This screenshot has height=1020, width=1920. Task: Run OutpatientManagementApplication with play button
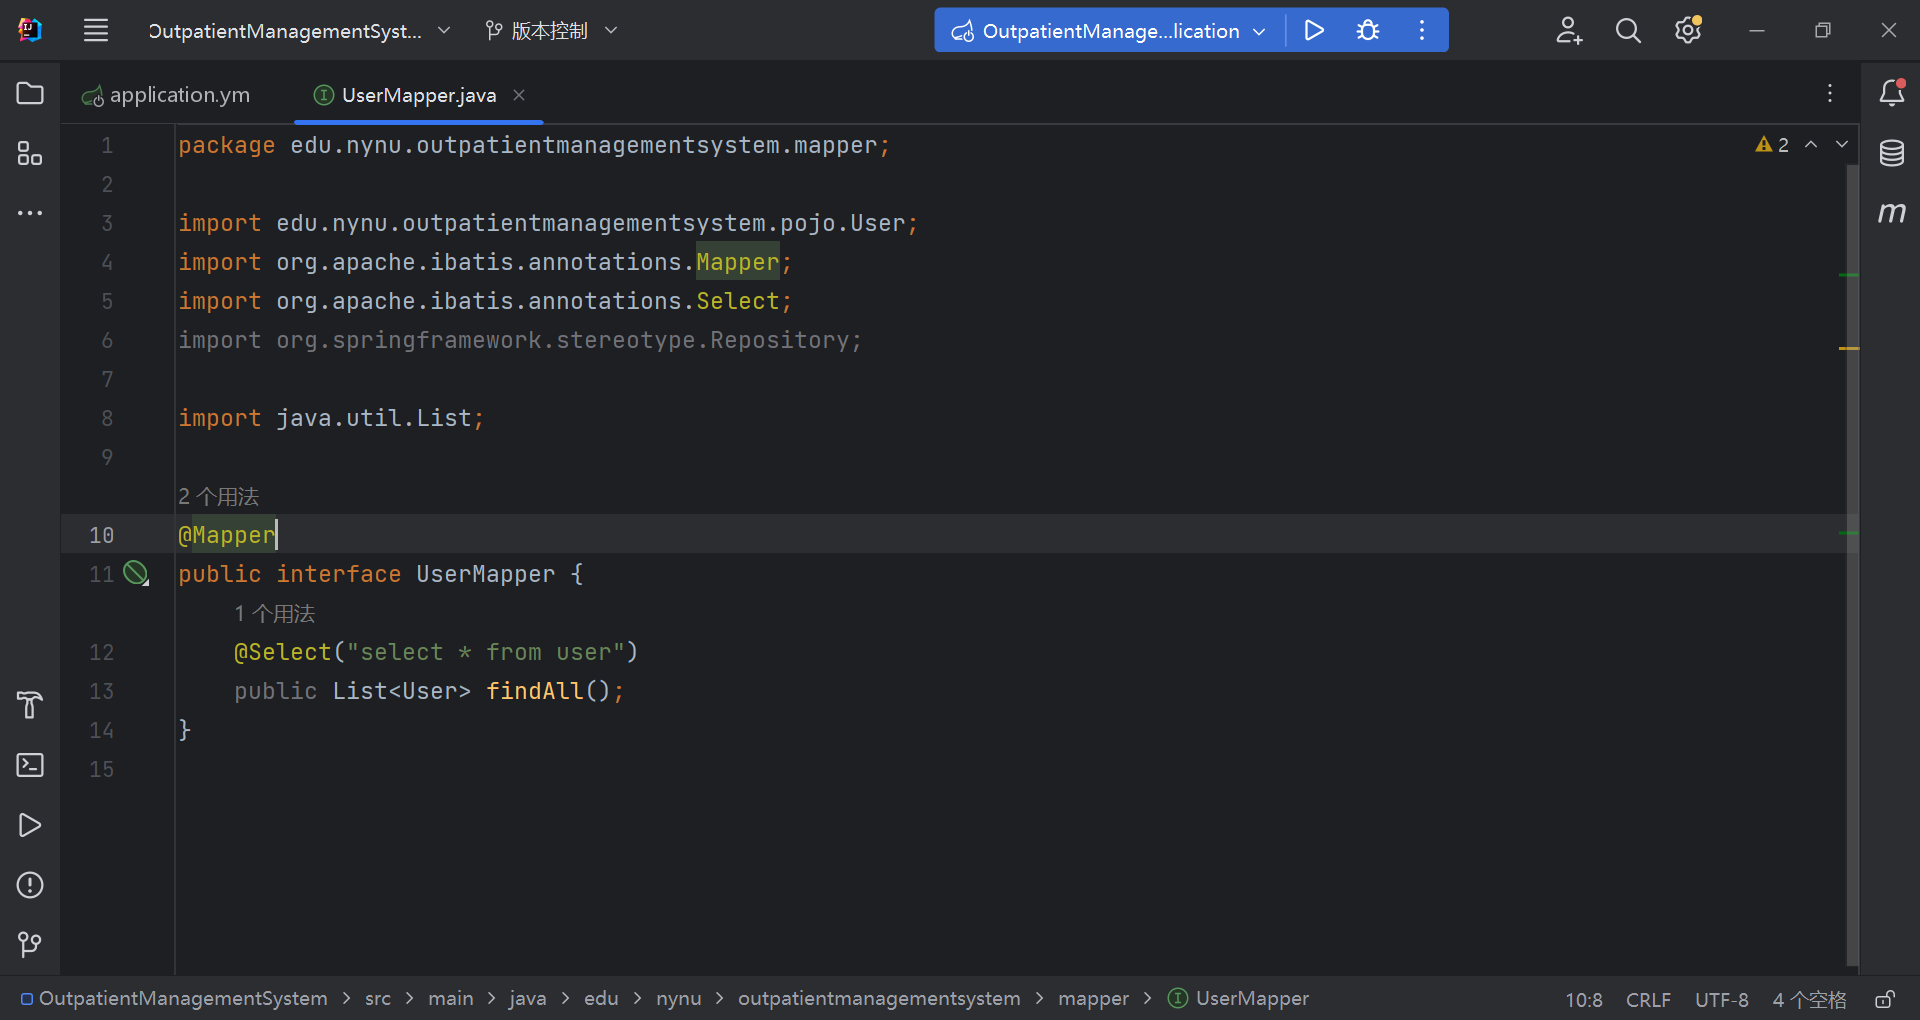1314,30
